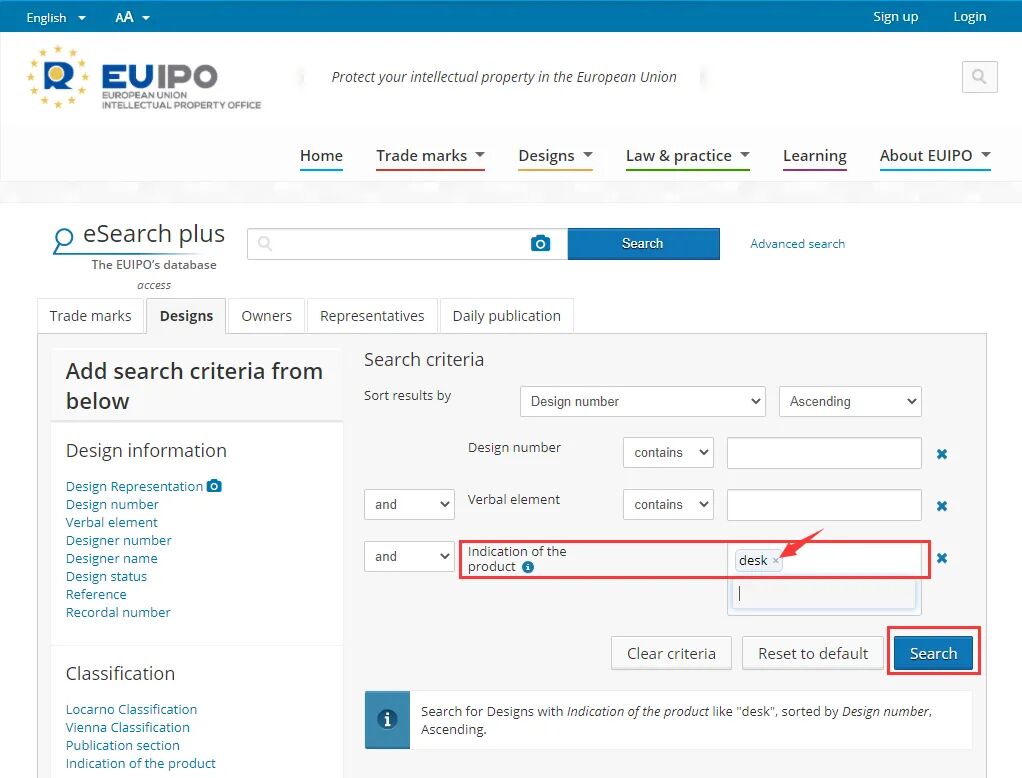This screenshot has height=778, width=1022.
Task: Open the AA text size dropdown
Action: click(x=132, y=18)
